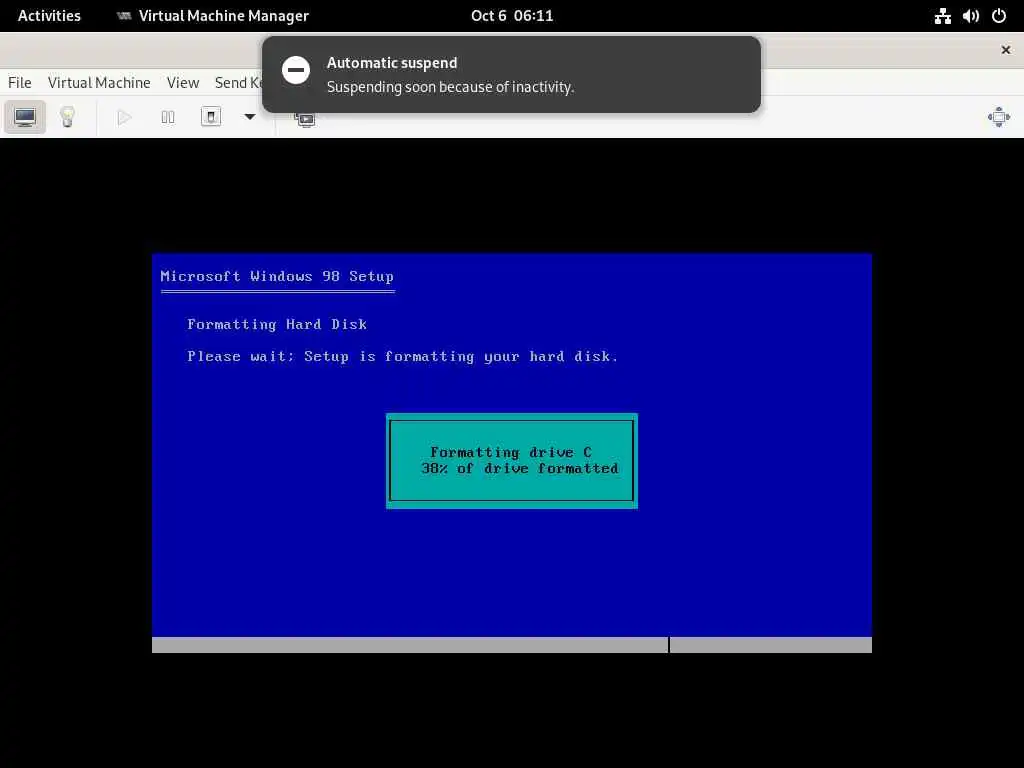This screenshot has height=768, width=1024.
Task: Show virtual hardware details lightbulb
Action: [x=67, y=118]
